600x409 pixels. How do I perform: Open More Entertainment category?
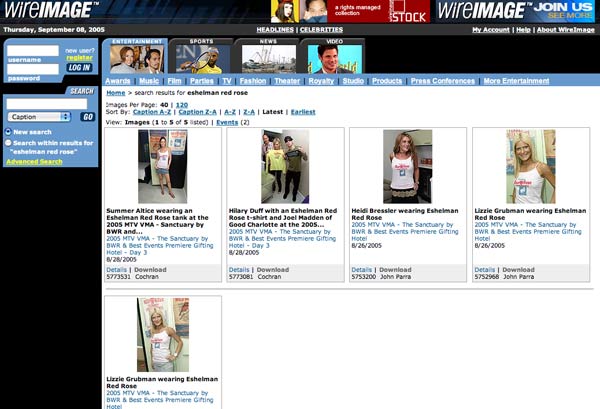coord(516,81)
